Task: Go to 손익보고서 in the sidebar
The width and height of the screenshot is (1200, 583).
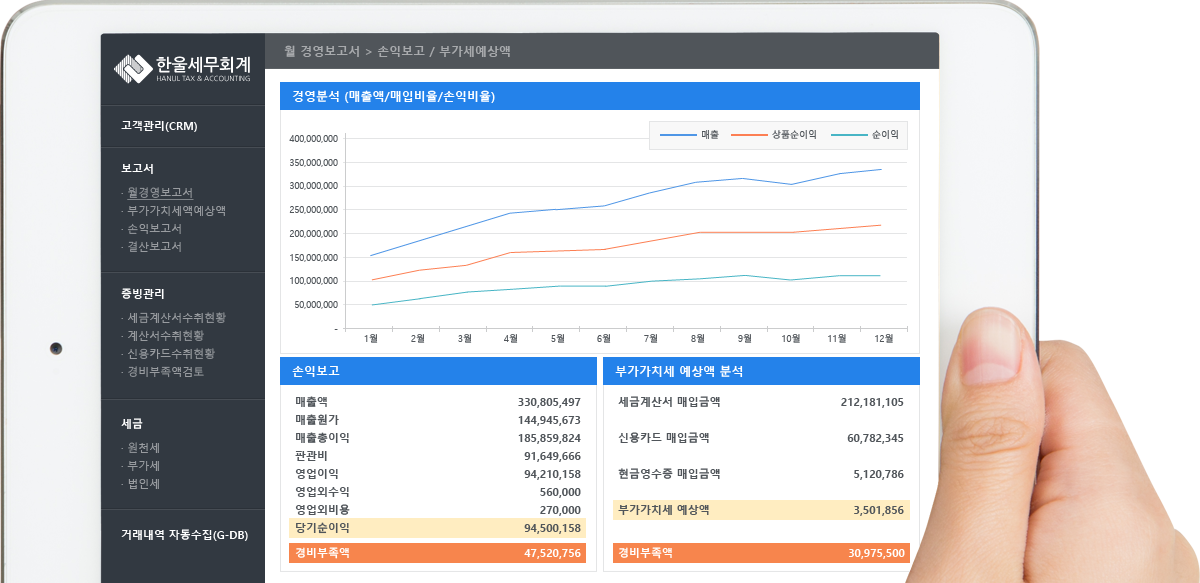Action: click(x=154, y=228)
